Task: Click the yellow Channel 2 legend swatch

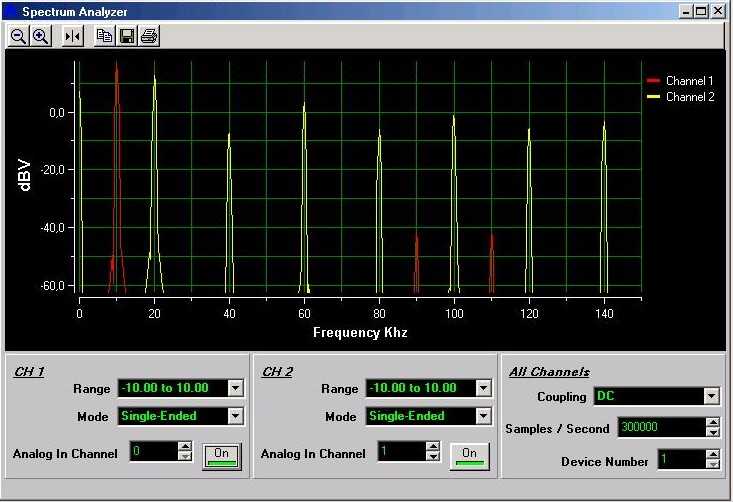Action: click(x=653, y=97)
